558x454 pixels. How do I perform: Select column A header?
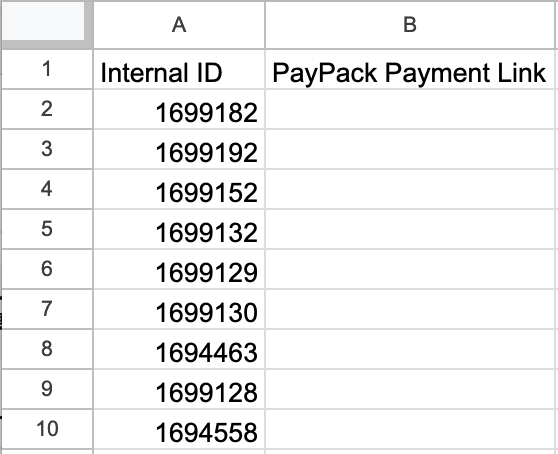click(x=179, y=25)
